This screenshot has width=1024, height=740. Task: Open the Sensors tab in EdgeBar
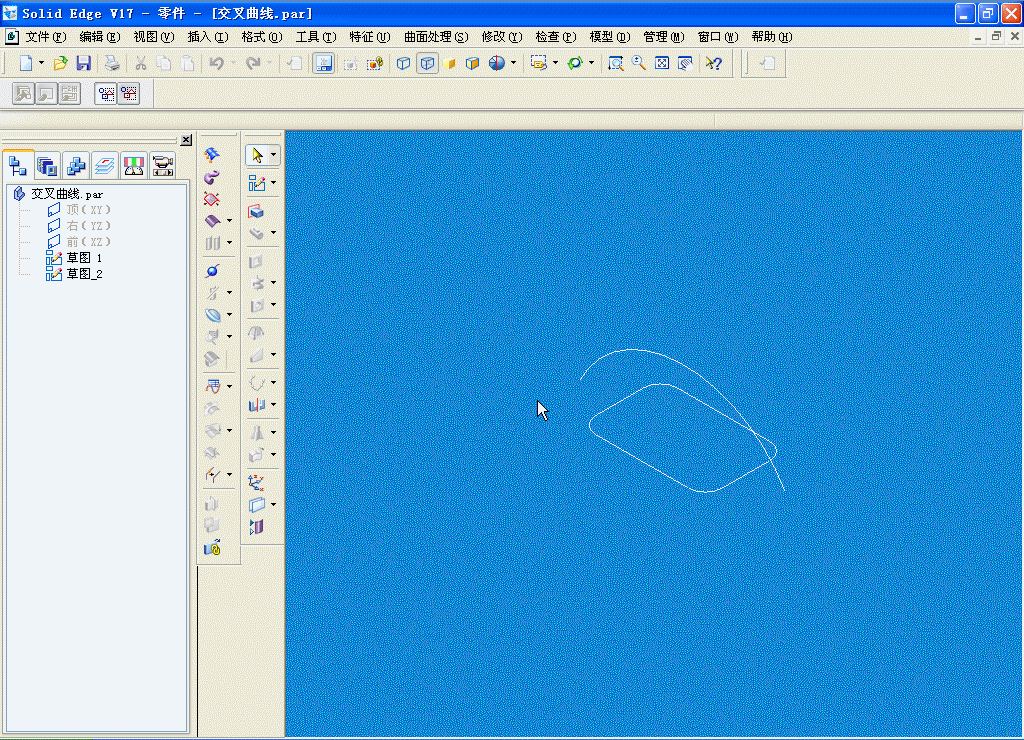point(133,166)
